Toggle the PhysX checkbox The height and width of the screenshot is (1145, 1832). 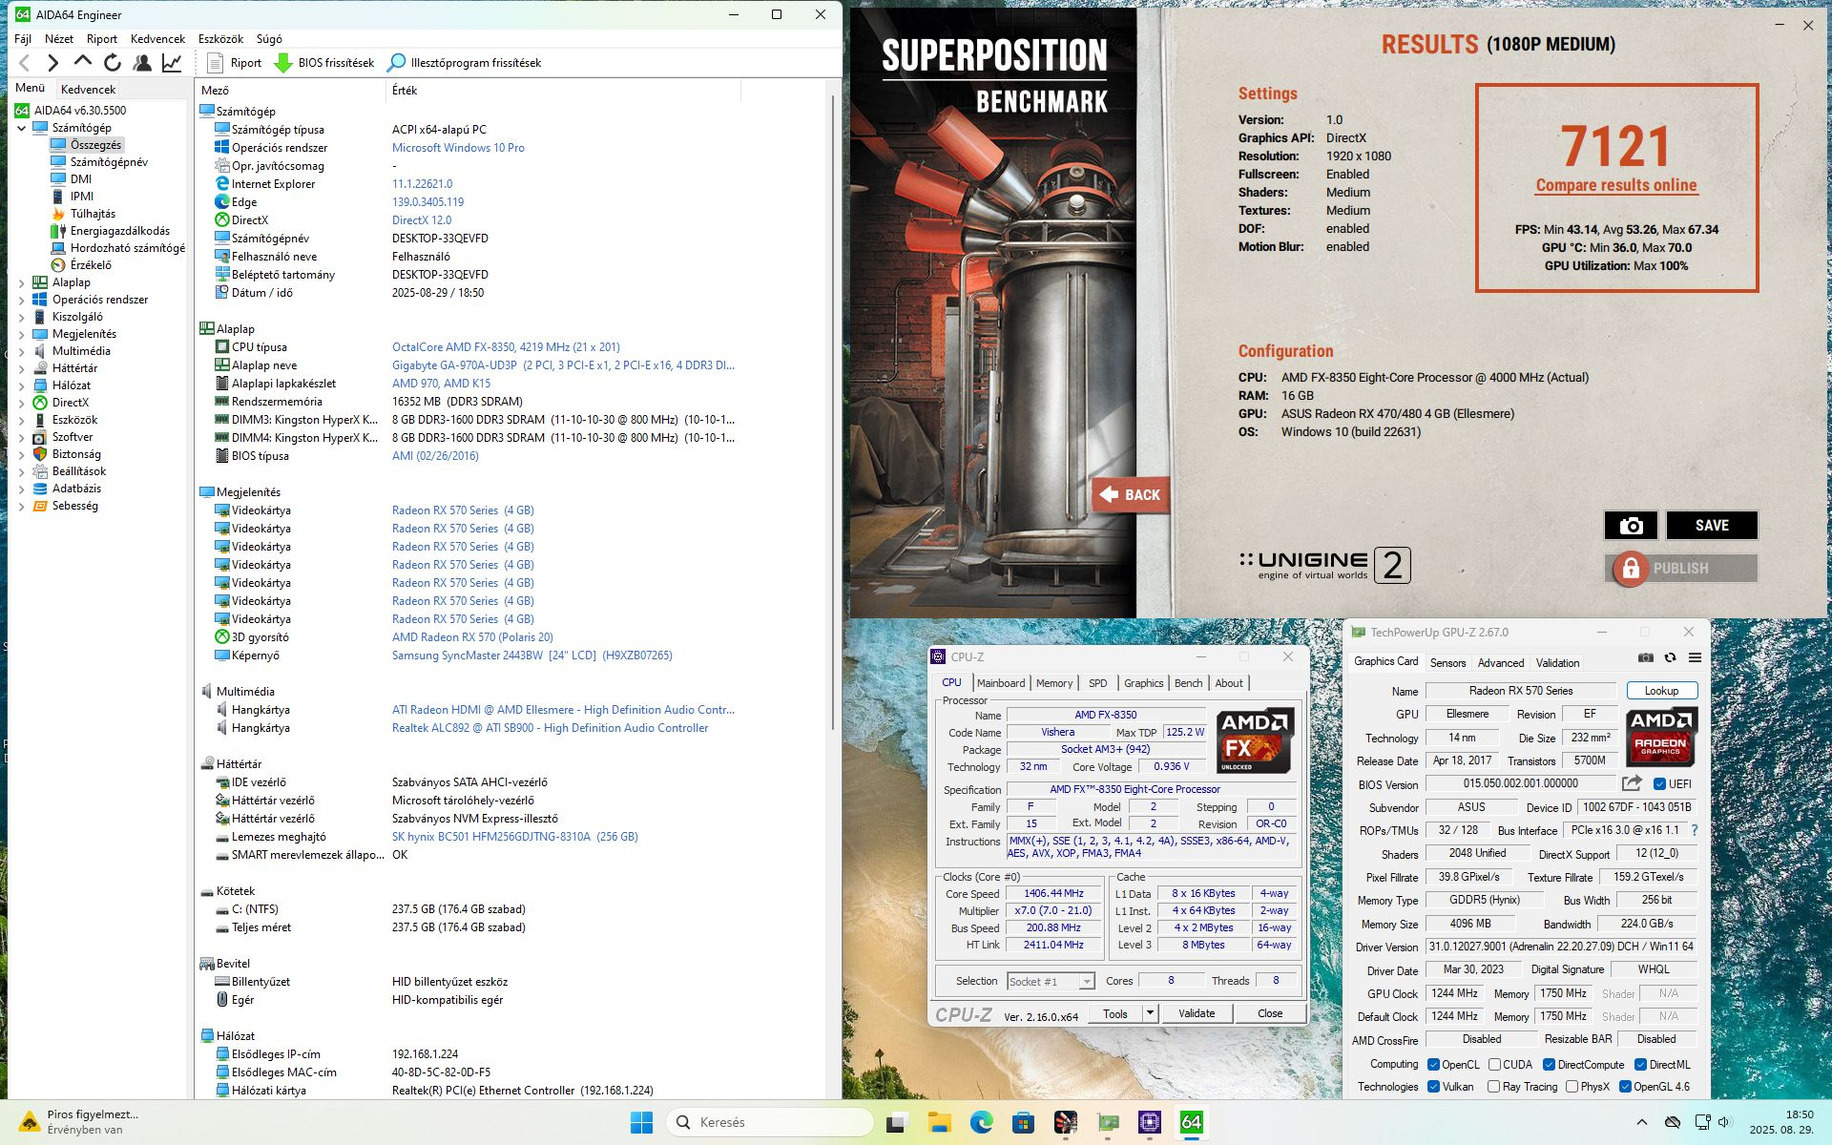pos(1572,1087)
